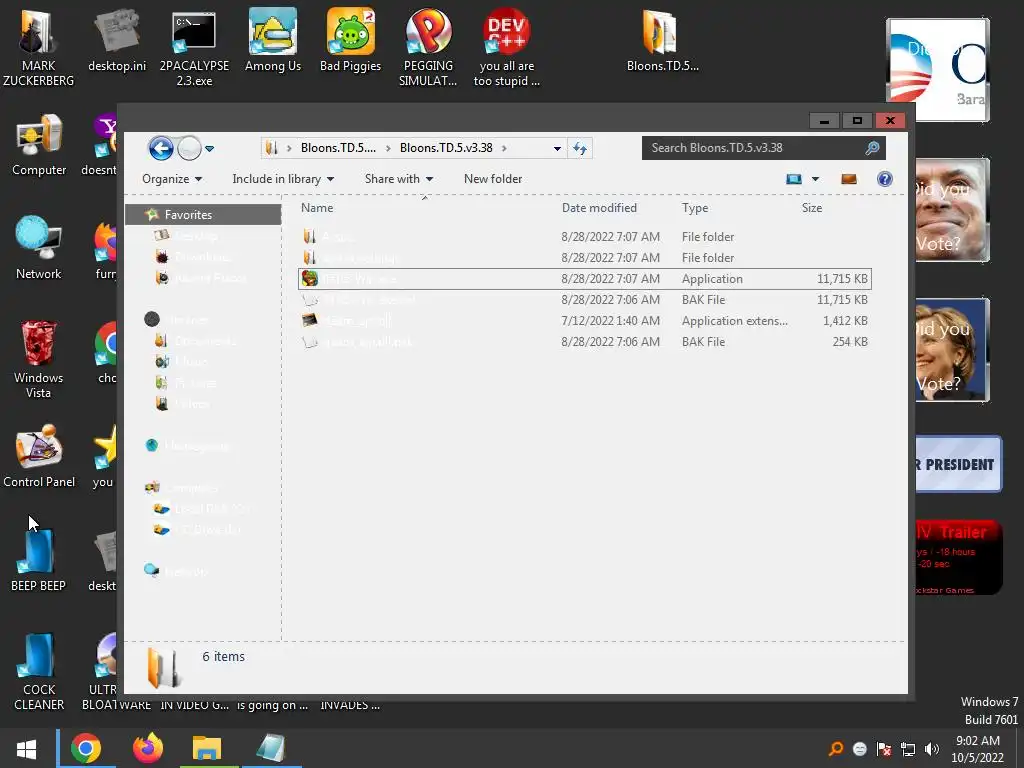This screenshot has width=1024, height=768.
Task: Open Google Chrome from the taskbar
Action: click(x=86, y=748)
